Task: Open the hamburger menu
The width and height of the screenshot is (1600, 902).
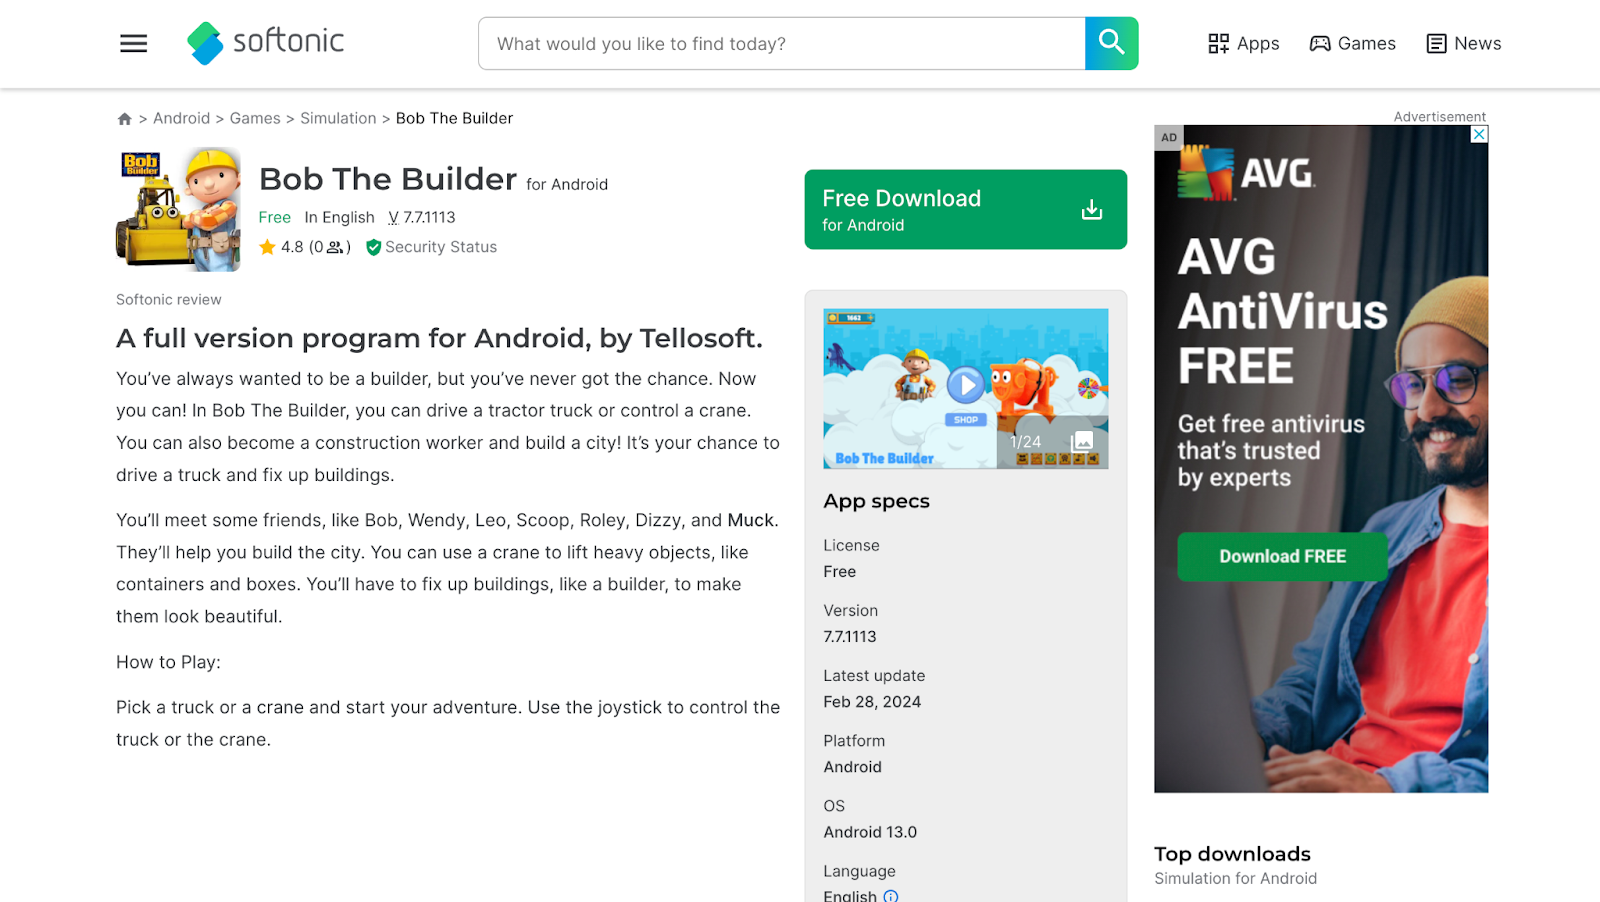Action: tap(133, 43)
